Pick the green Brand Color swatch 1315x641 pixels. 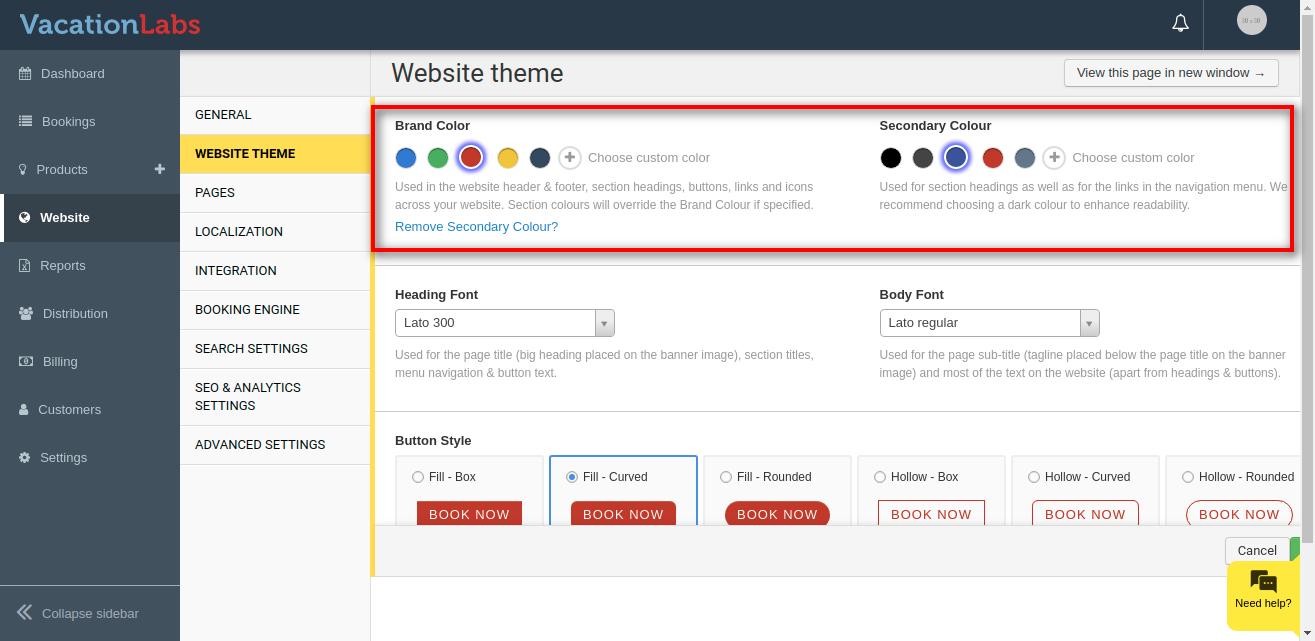click(438, 157)
